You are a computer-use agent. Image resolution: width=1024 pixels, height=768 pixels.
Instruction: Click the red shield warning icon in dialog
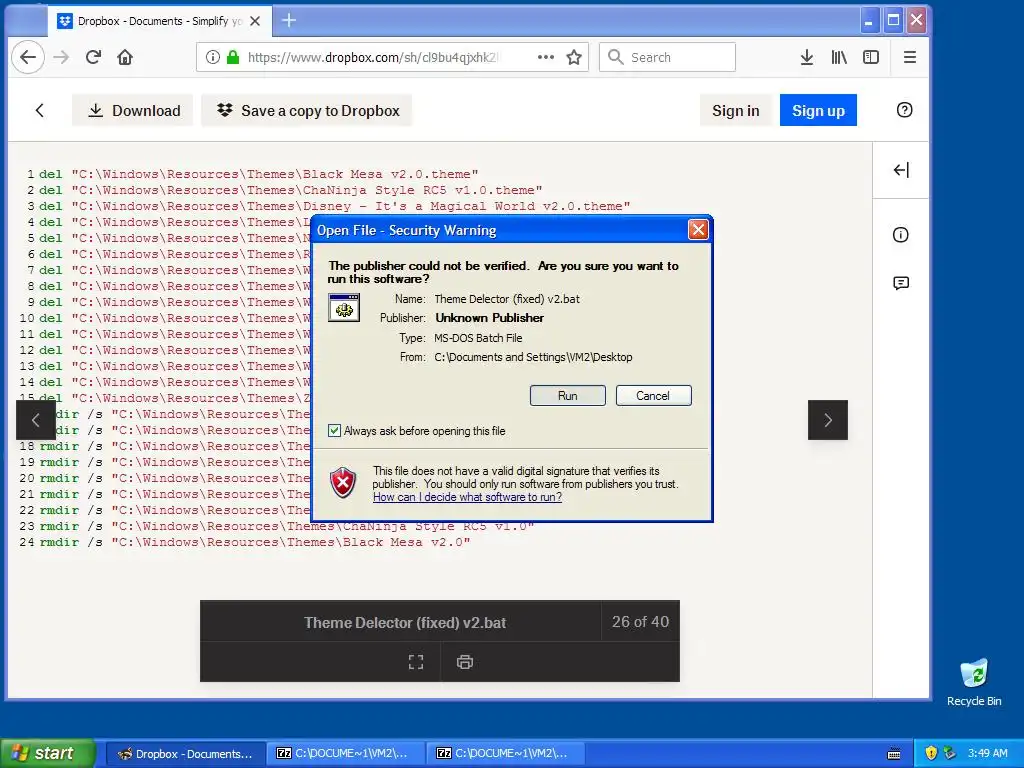(344, 483)
